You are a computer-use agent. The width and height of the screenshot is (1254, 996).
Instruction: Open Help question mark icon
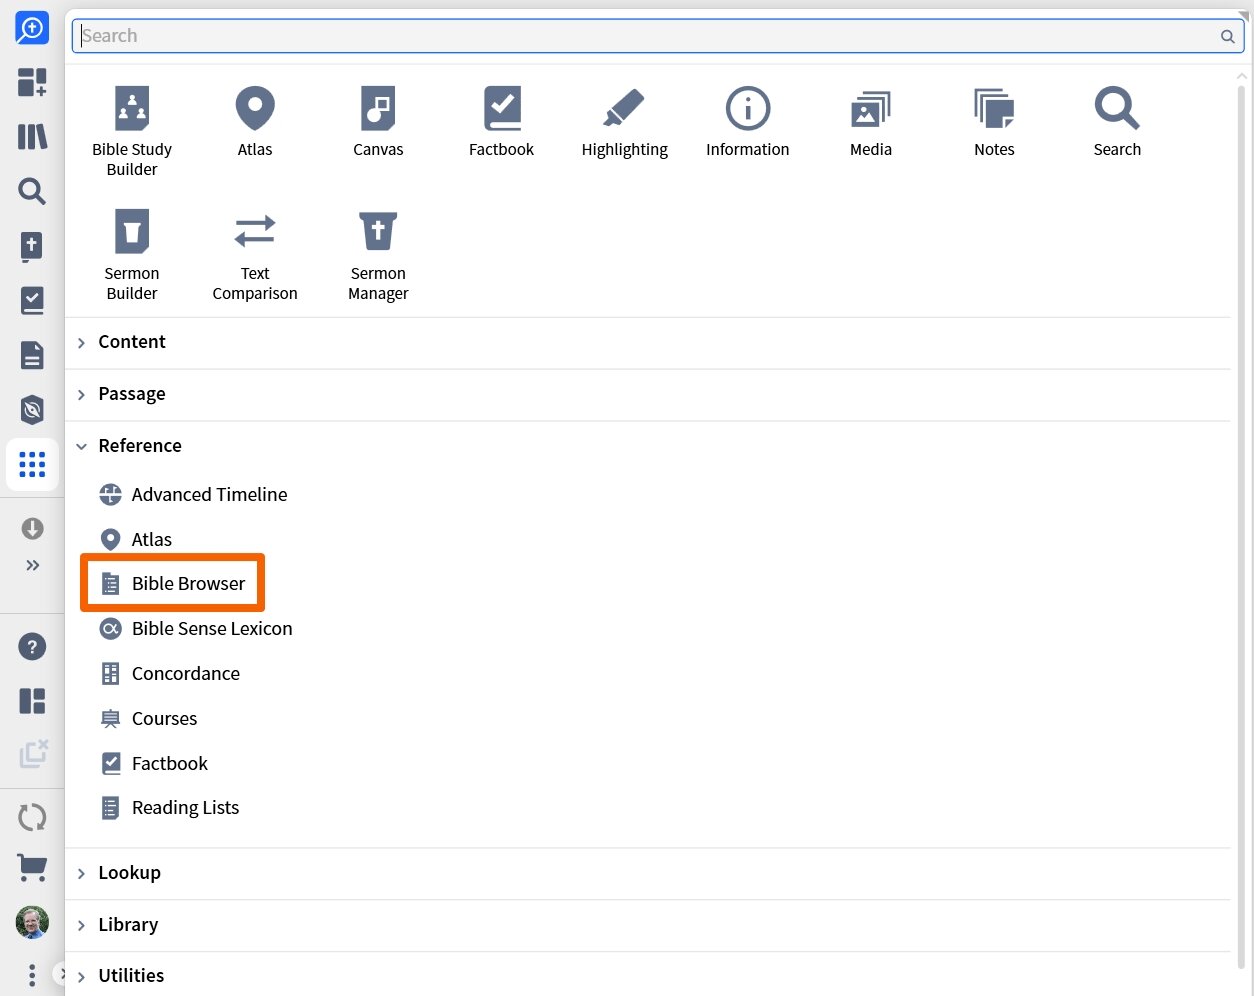(x=32, y=647)
